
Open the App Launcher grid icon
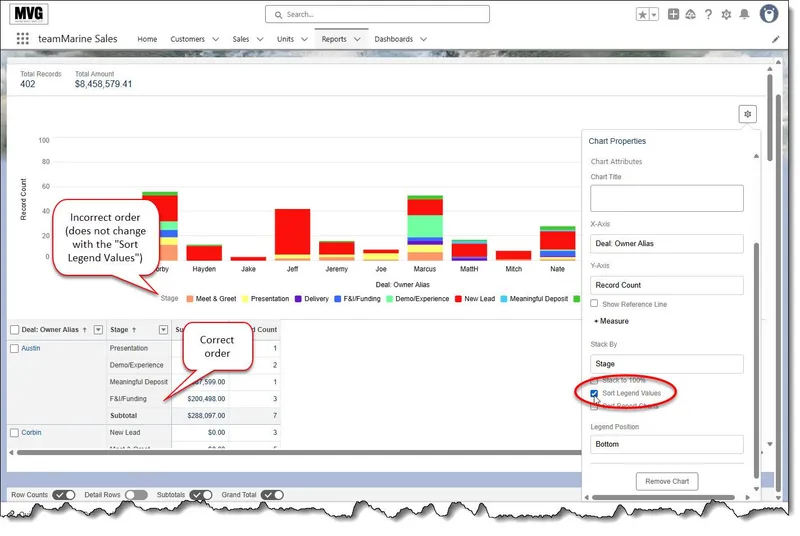[x=23, y=39]
